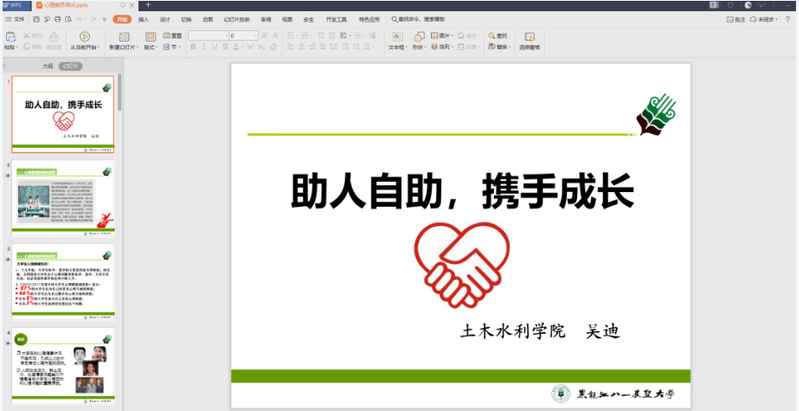The image size is (799, 411).
Task: Open the font name dropdown
Action: (x=222, y=35)
